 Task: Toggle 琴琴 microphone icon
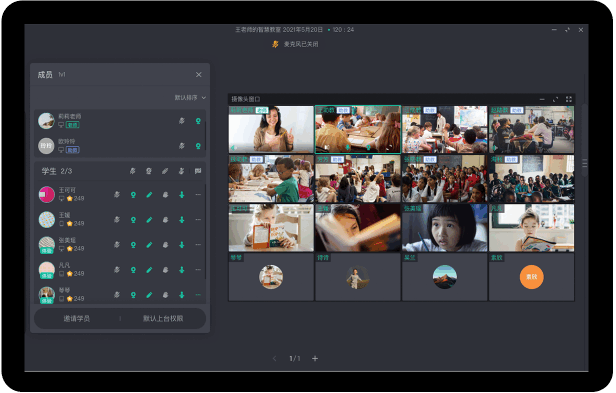click(x=117, y=295)
